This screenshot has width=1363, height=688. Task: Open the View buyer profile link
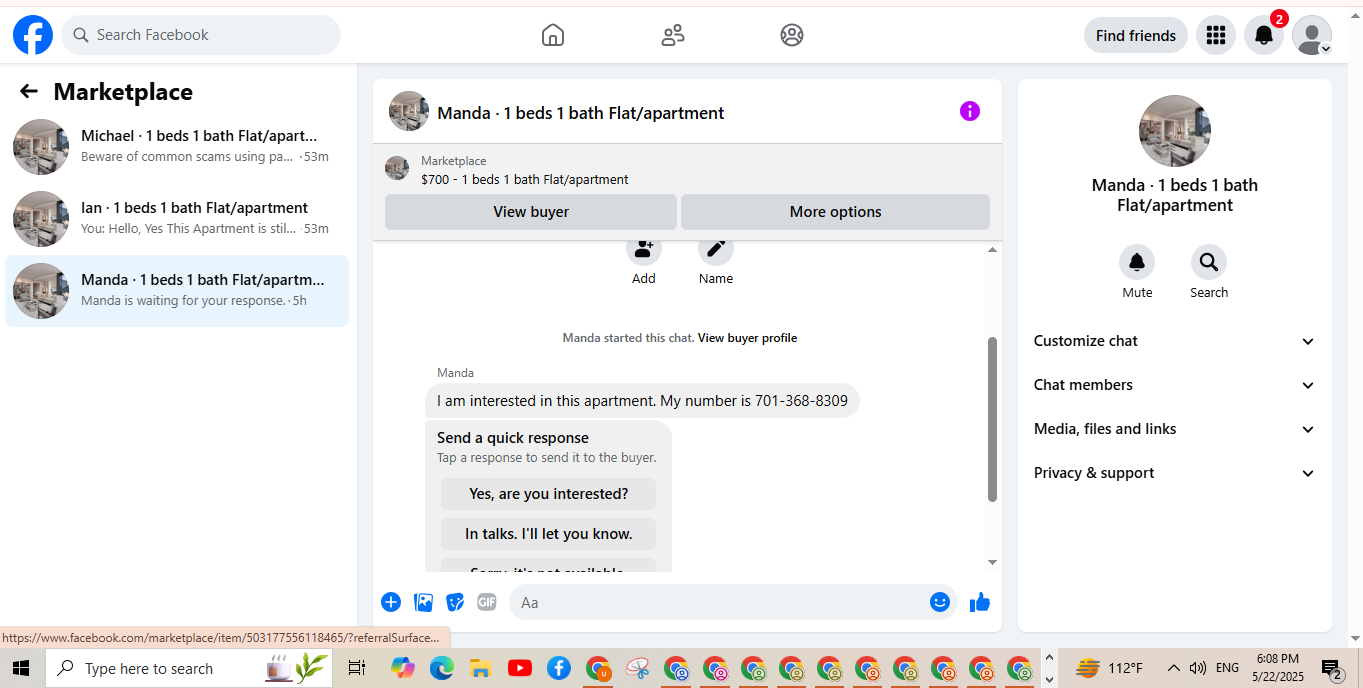tap(747, 338)
